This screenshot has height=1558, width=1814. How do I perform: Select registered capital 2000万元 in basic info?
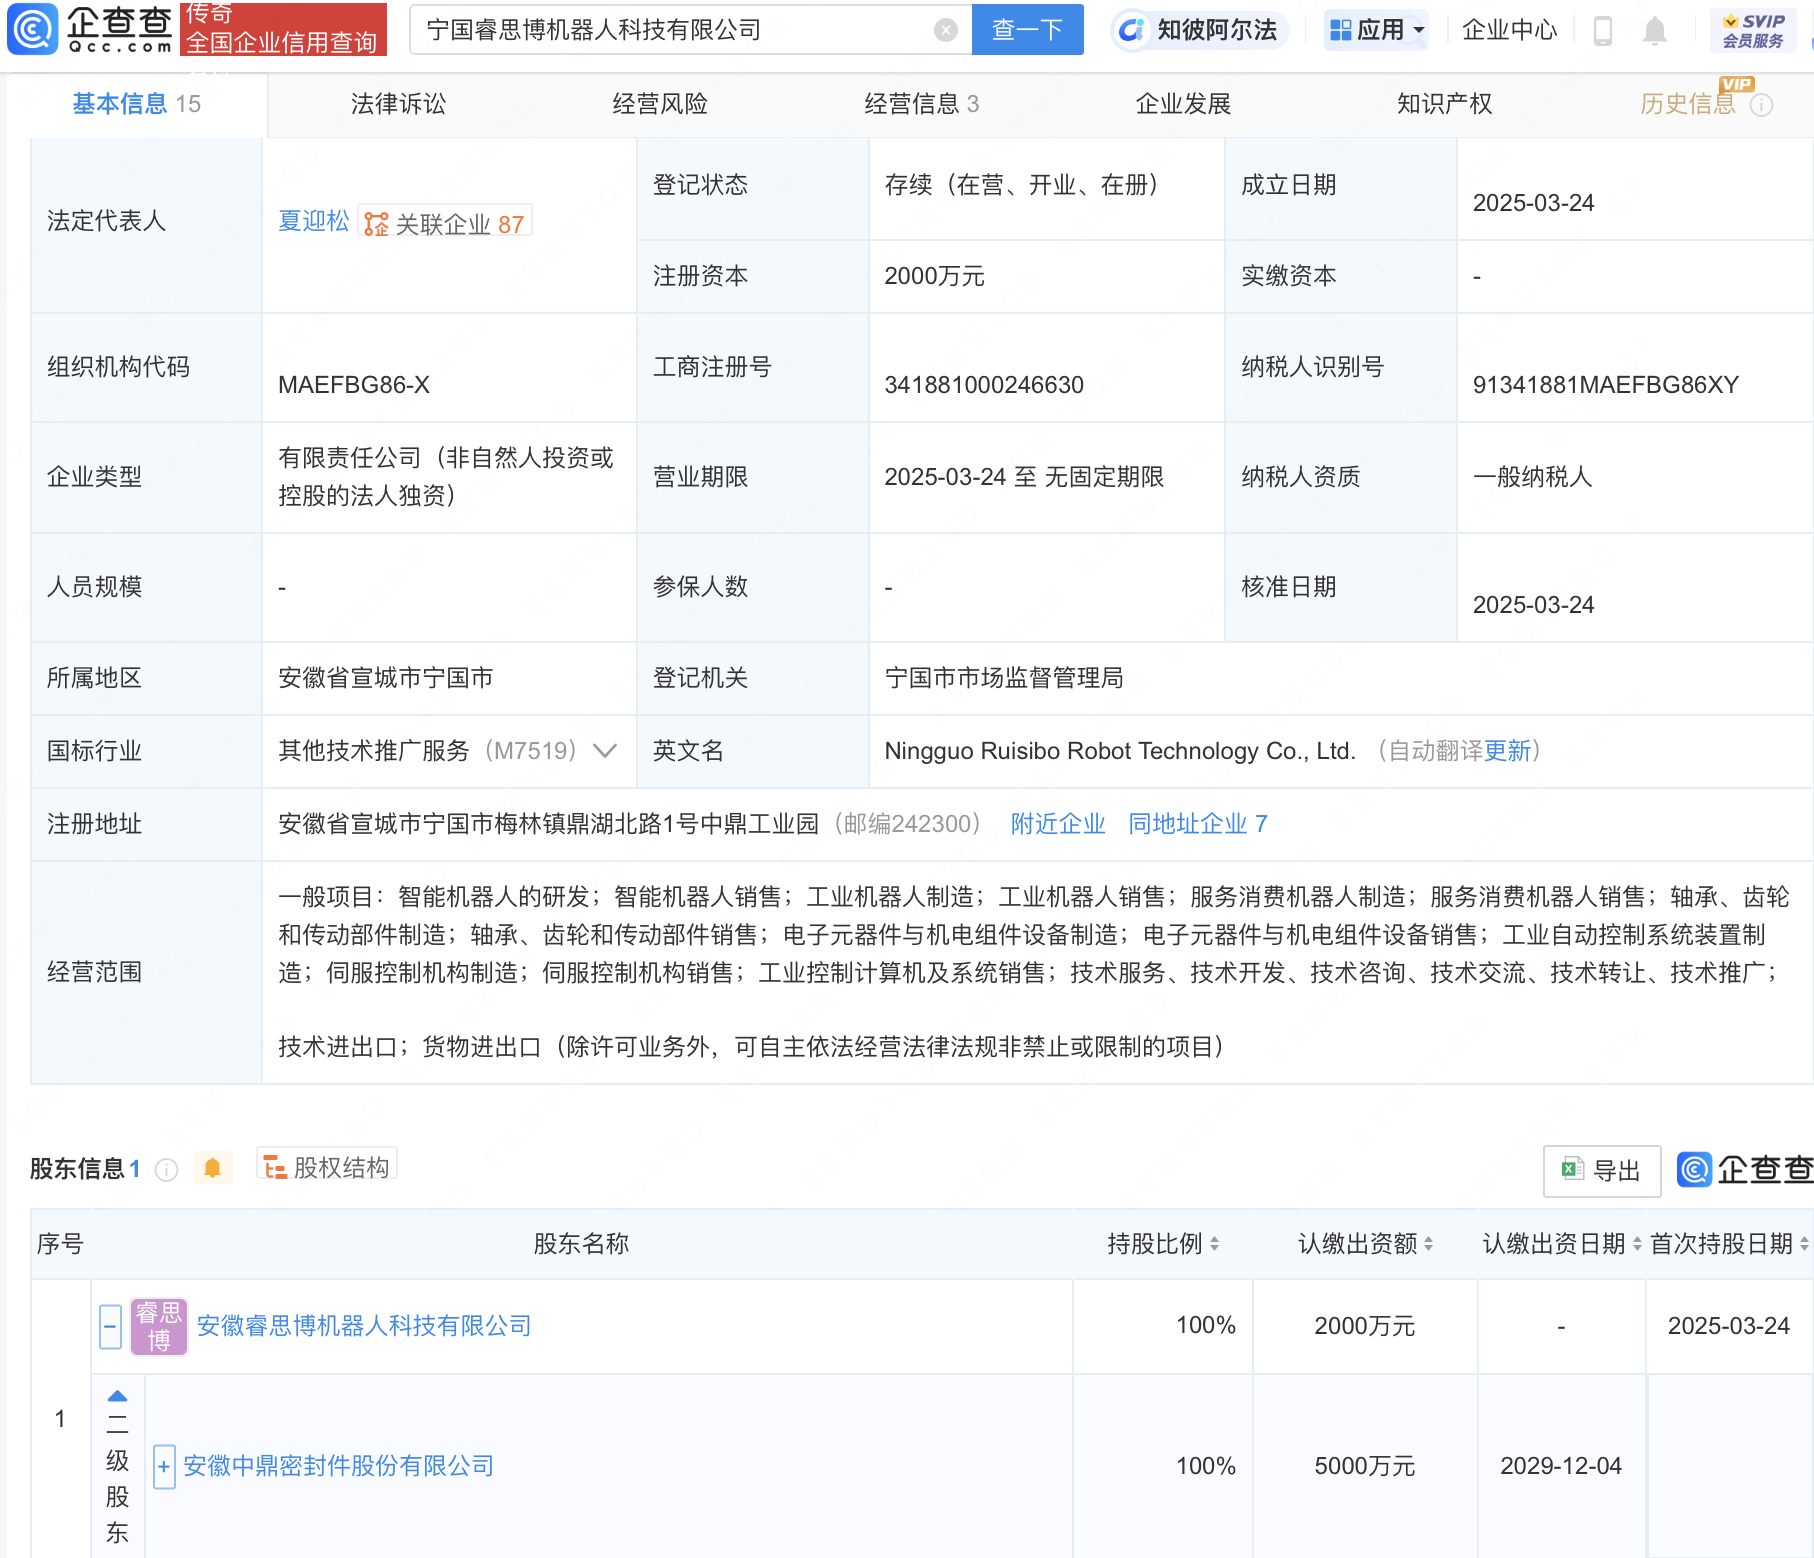(x=934, y=276)
